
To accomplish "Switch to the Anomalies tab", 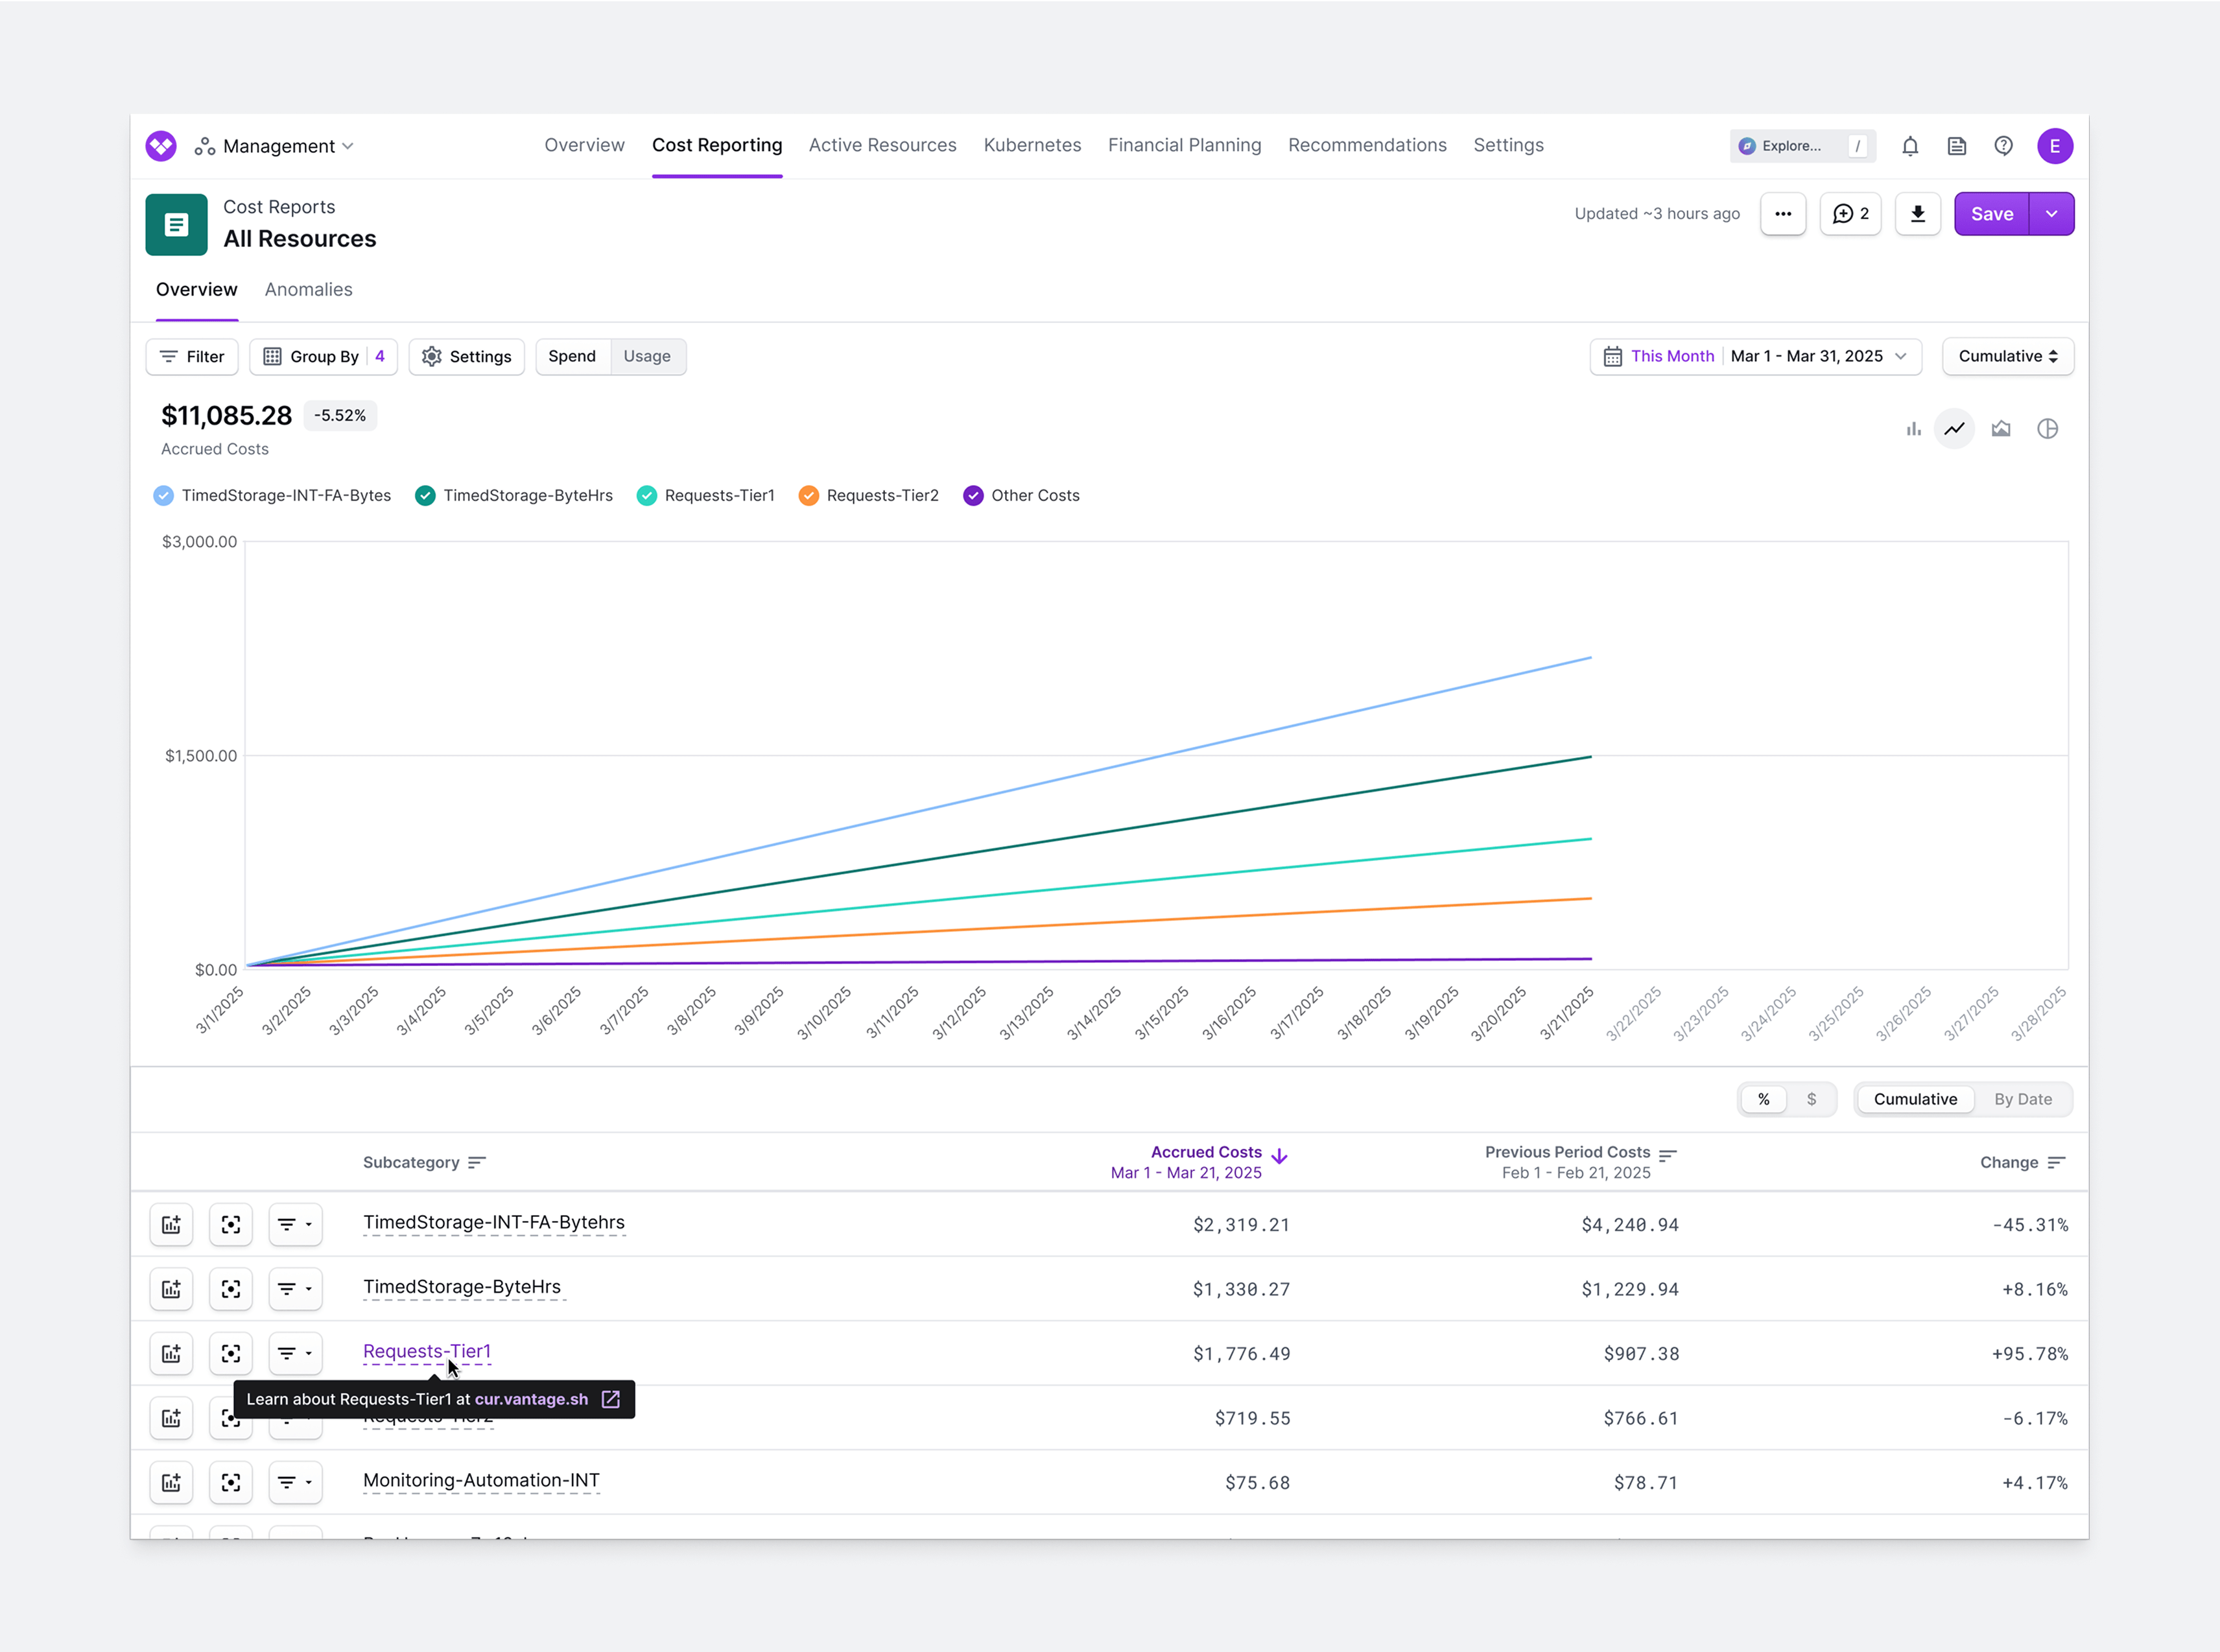I will pos(308,290).
